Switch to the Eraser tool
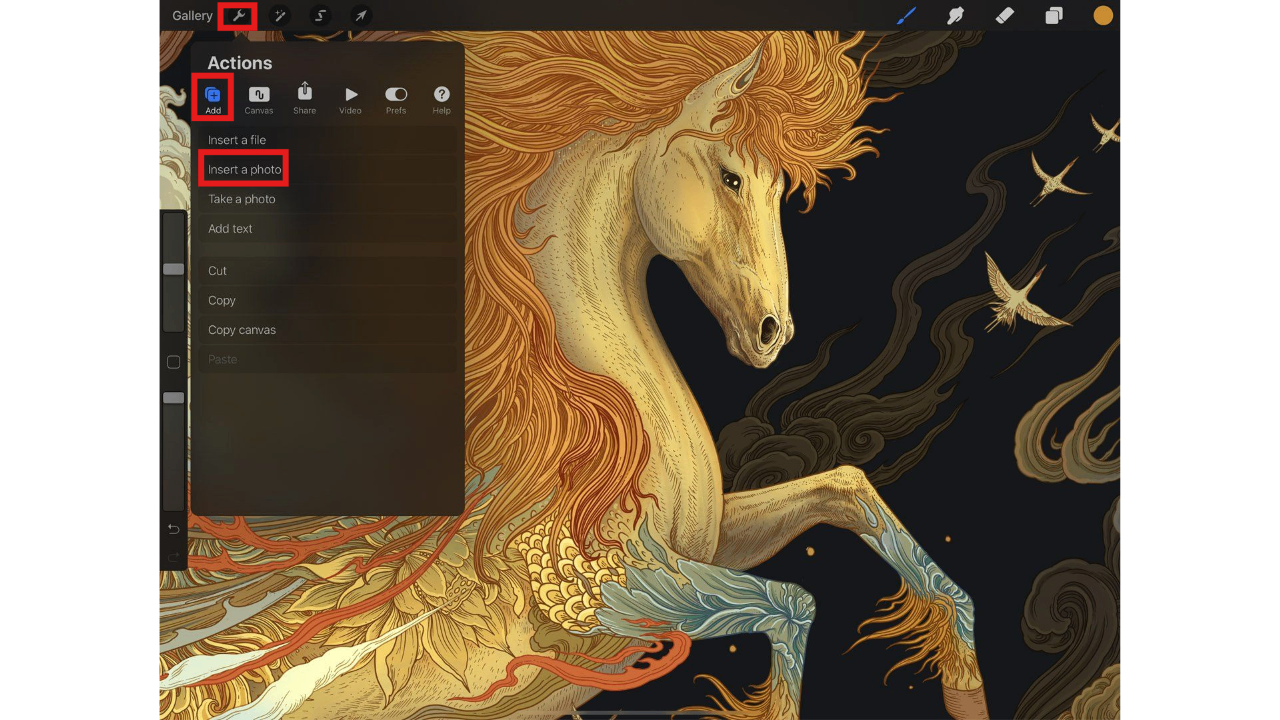1280x720 pixels. [1005, 15]
